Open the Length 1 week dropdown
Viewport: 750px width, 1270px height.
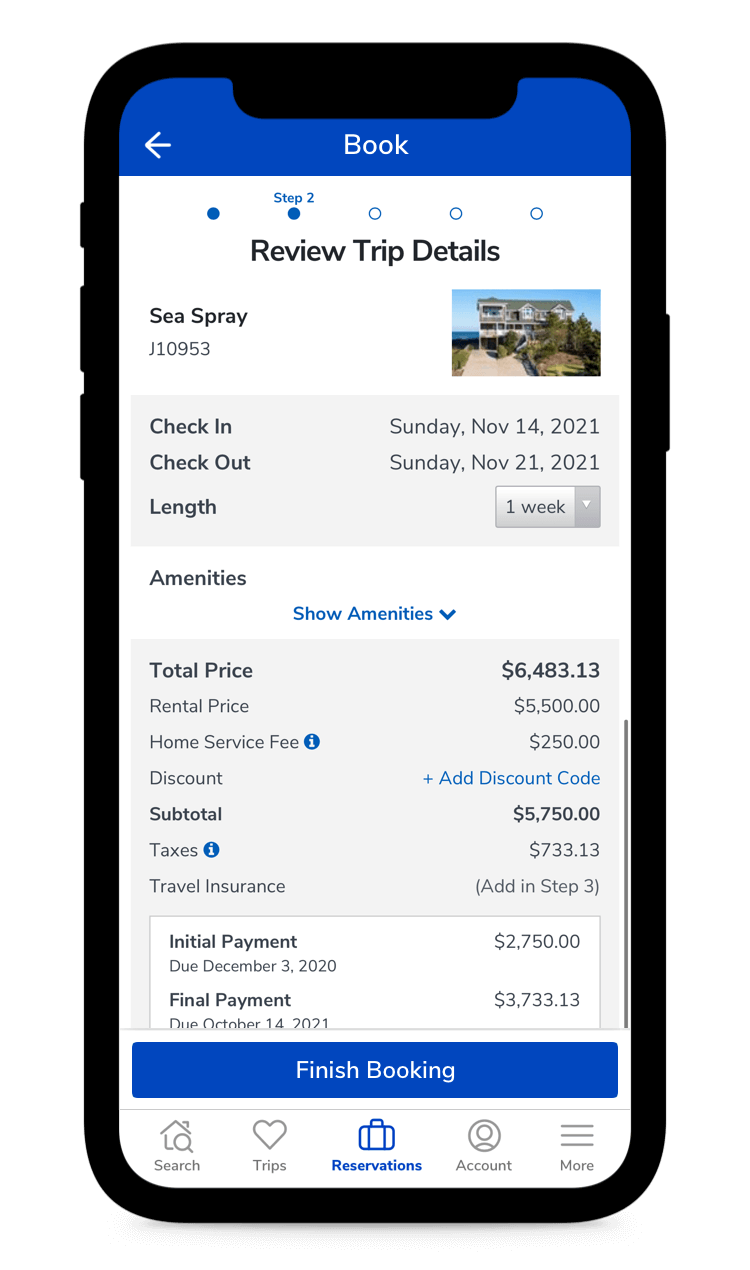547,507
